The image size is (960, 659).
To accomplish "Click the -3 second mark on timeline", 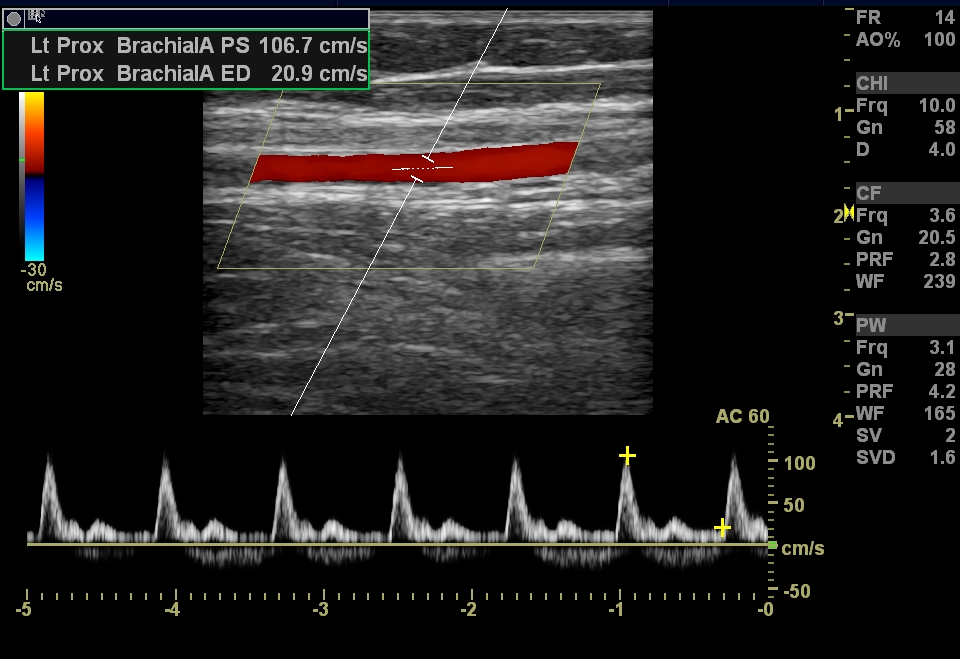I will (320, 609).
